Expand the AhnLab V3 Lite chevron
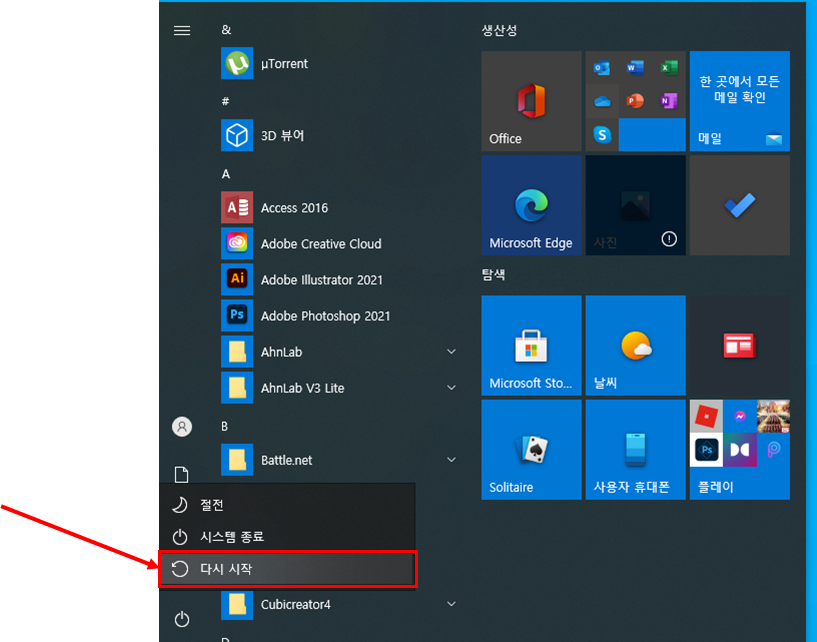817x642 pixels. click(451, 388)
